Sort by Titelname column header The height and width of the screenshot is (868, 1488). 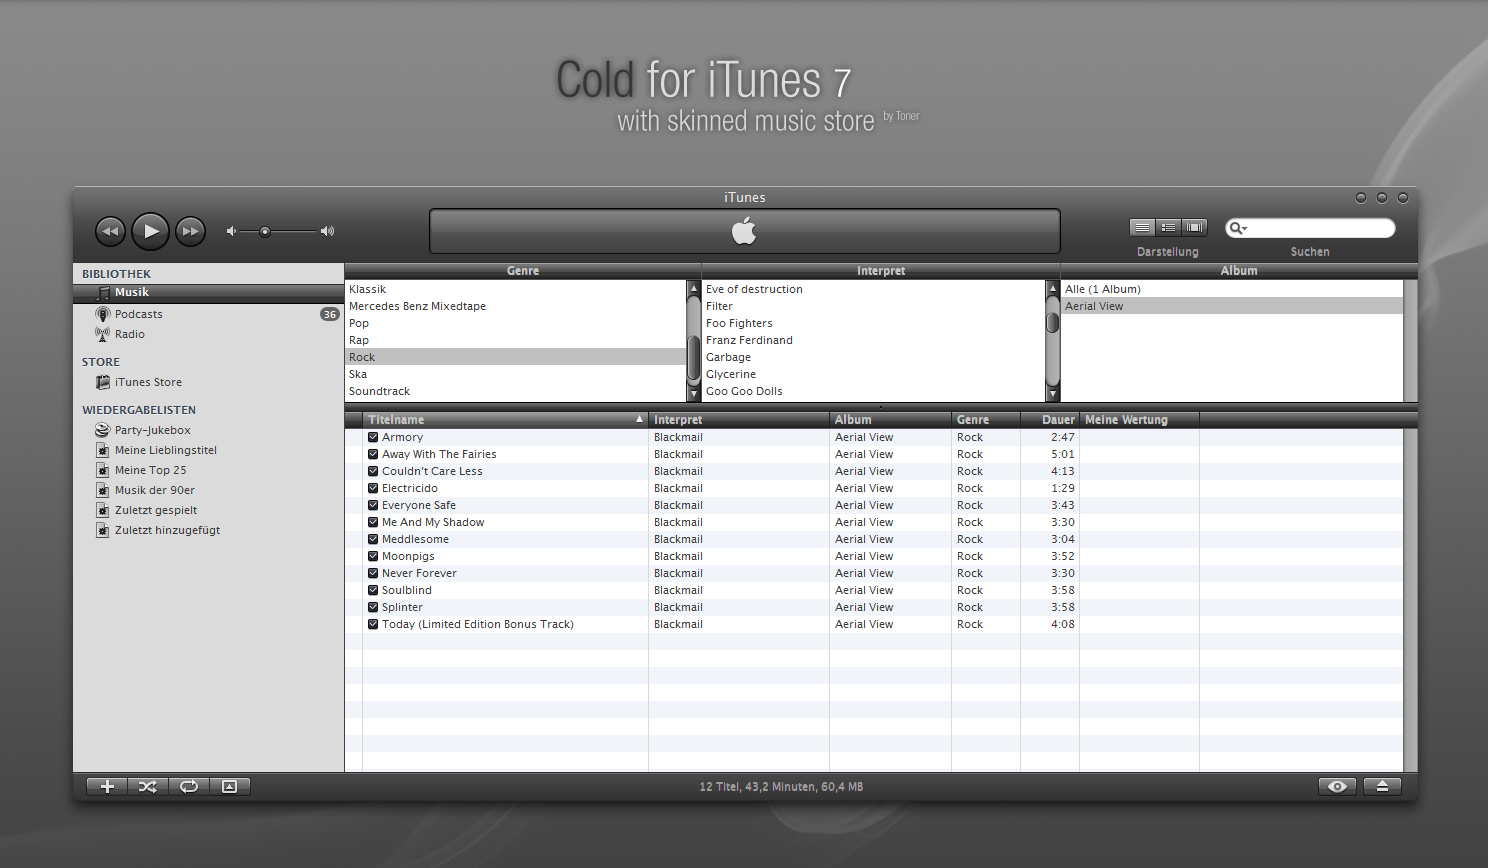pyautogui.click(x=505, y=420)
